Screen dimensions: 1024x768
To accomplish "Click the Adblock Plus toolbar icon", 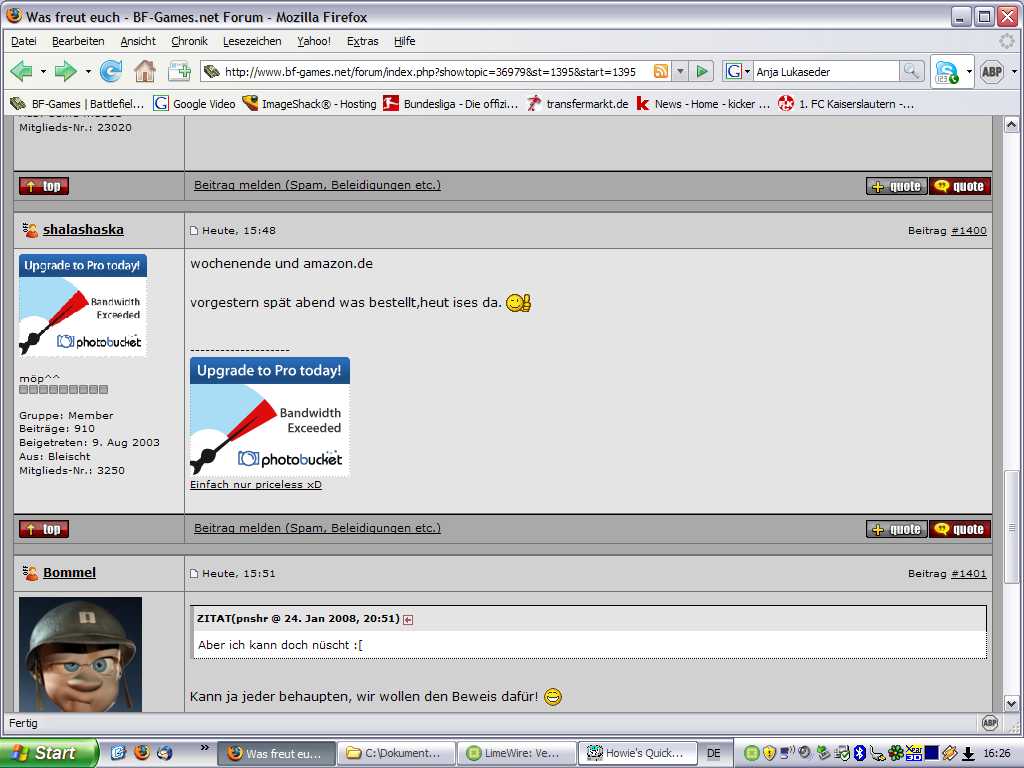I will (991, 72).
